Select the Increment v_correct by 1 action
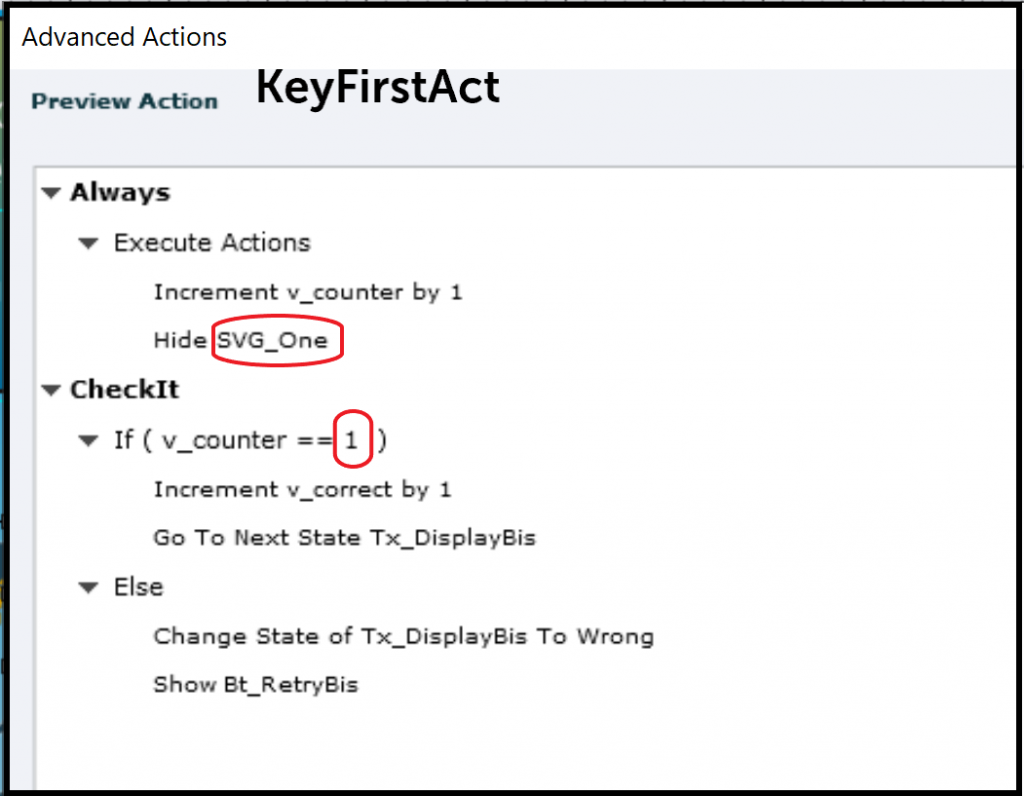Viewport: 1024px width, 796px height. point(301,489)
